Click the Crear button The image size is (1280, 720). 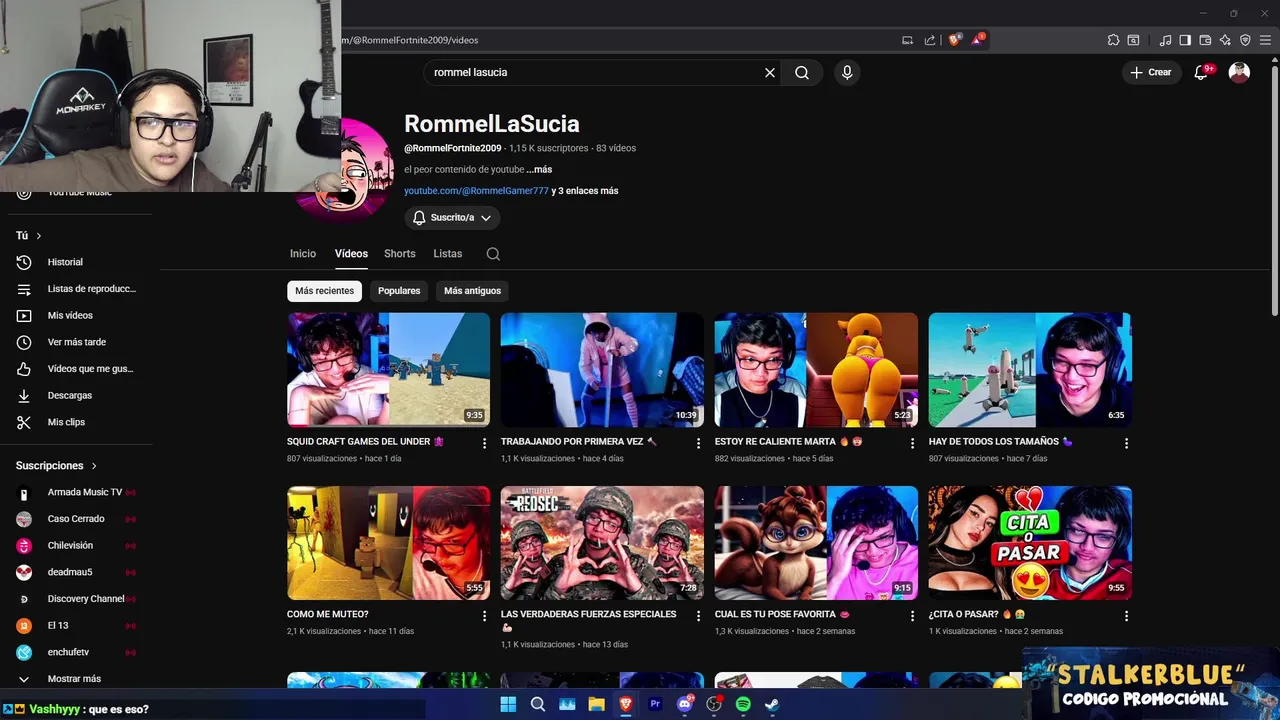(1151, 72)
